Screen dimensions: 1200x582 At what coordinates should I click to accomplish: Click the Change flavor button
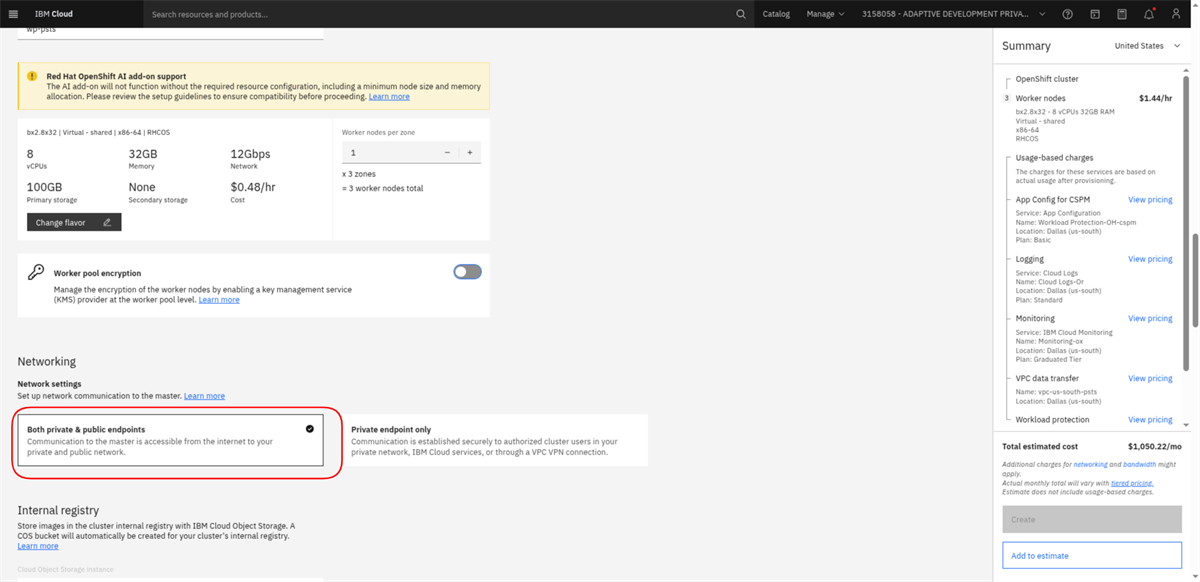tap(74, 222)
